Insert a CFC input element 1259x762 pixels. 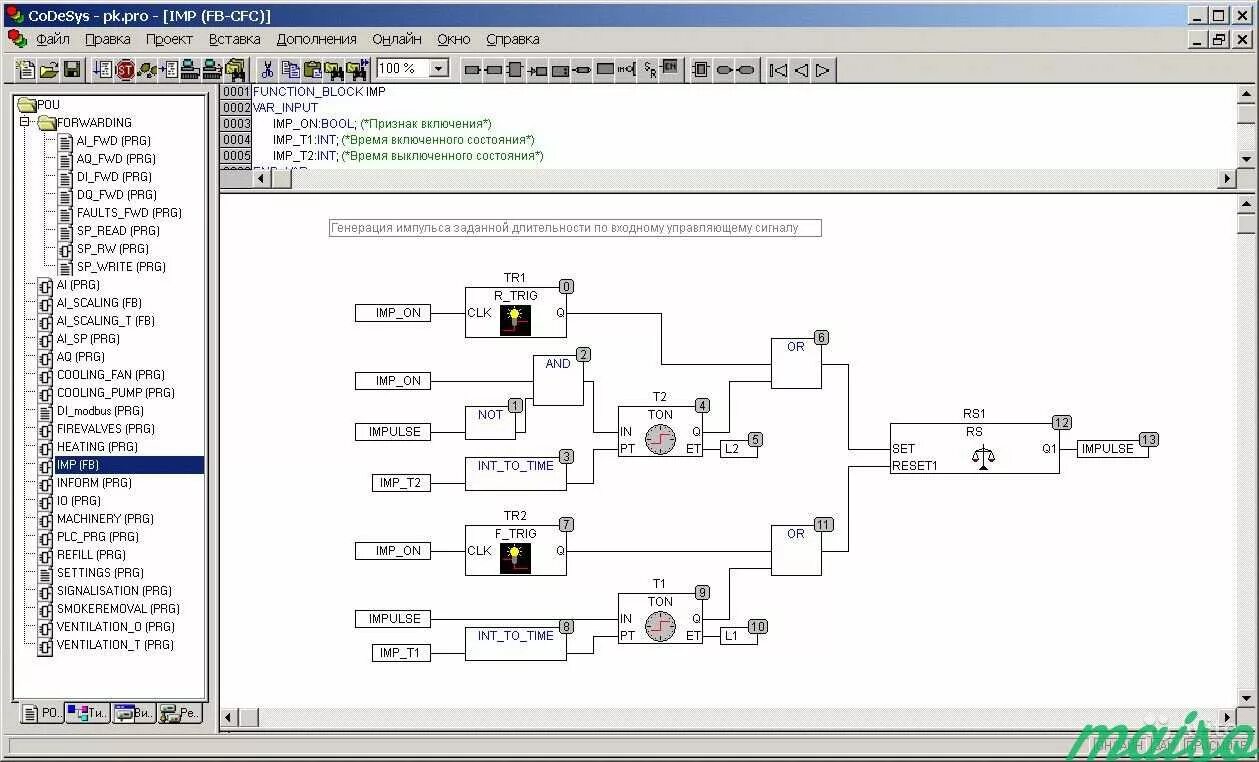tap(472, 70)
